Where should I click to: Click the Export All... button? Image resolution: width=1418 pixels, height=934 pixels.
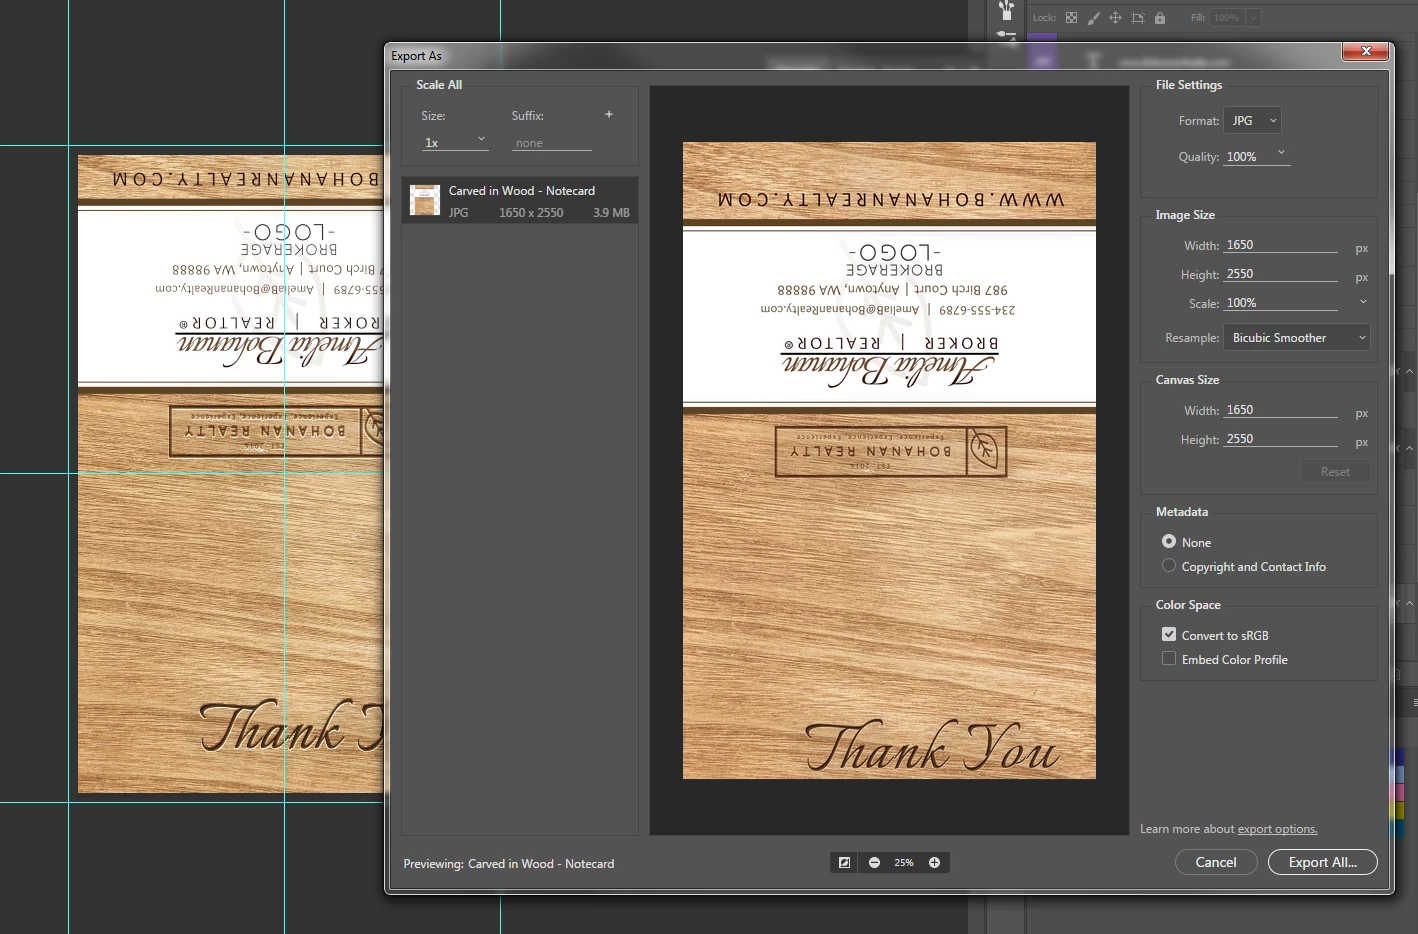point(1323,862)
